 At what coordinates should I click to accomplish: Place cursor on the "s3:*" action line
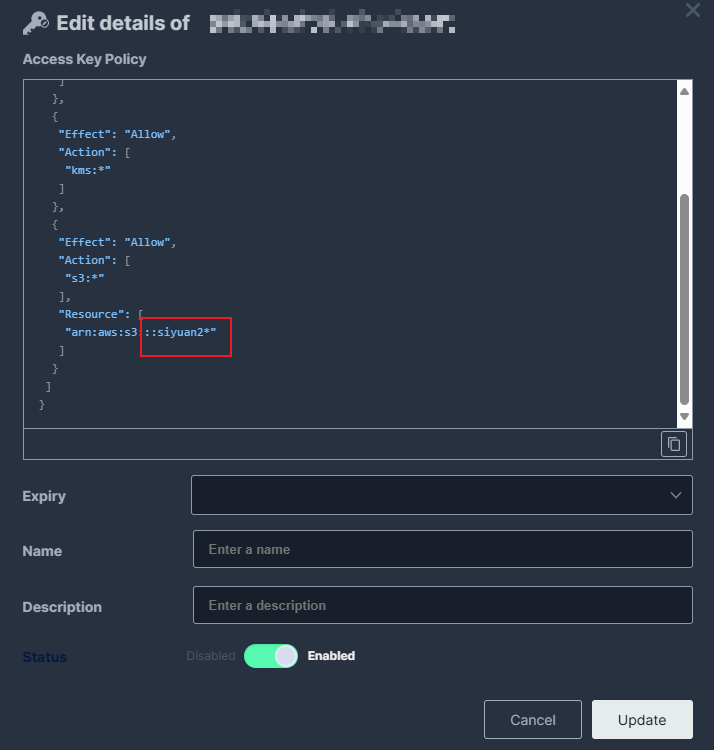tap(85, 278)
